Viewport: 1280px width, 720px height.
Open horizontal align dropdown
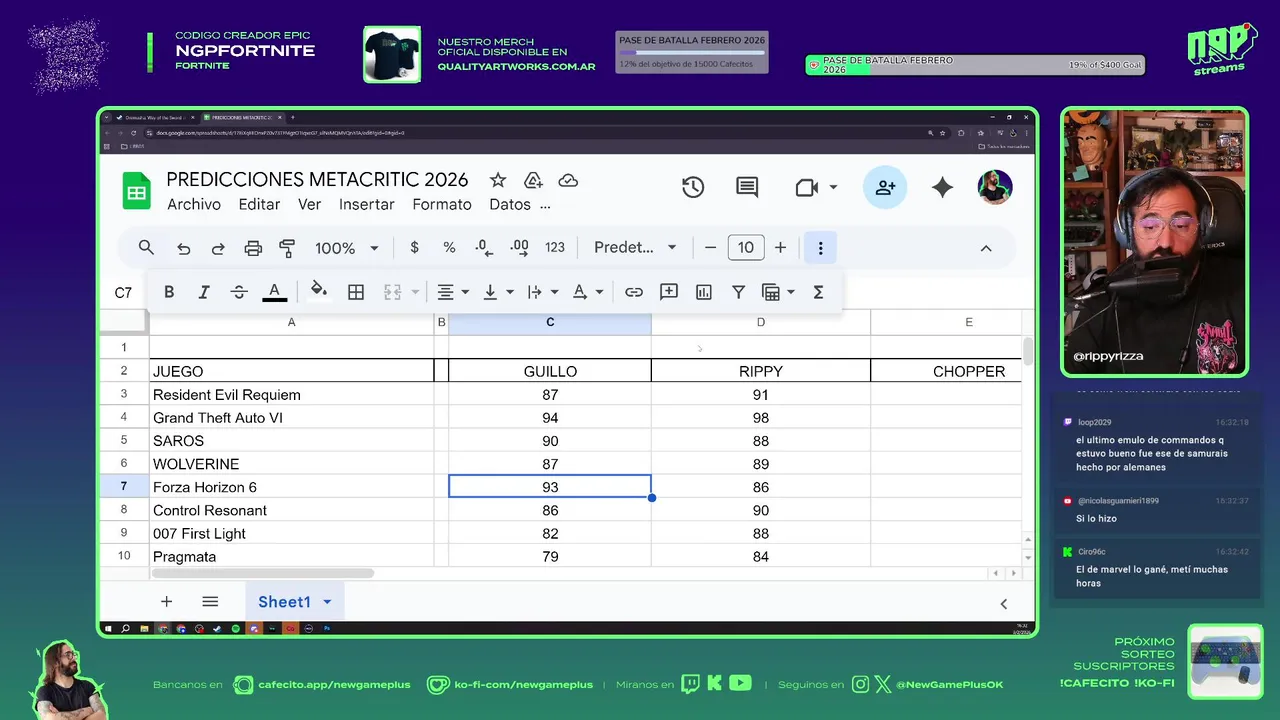[452, 292]
